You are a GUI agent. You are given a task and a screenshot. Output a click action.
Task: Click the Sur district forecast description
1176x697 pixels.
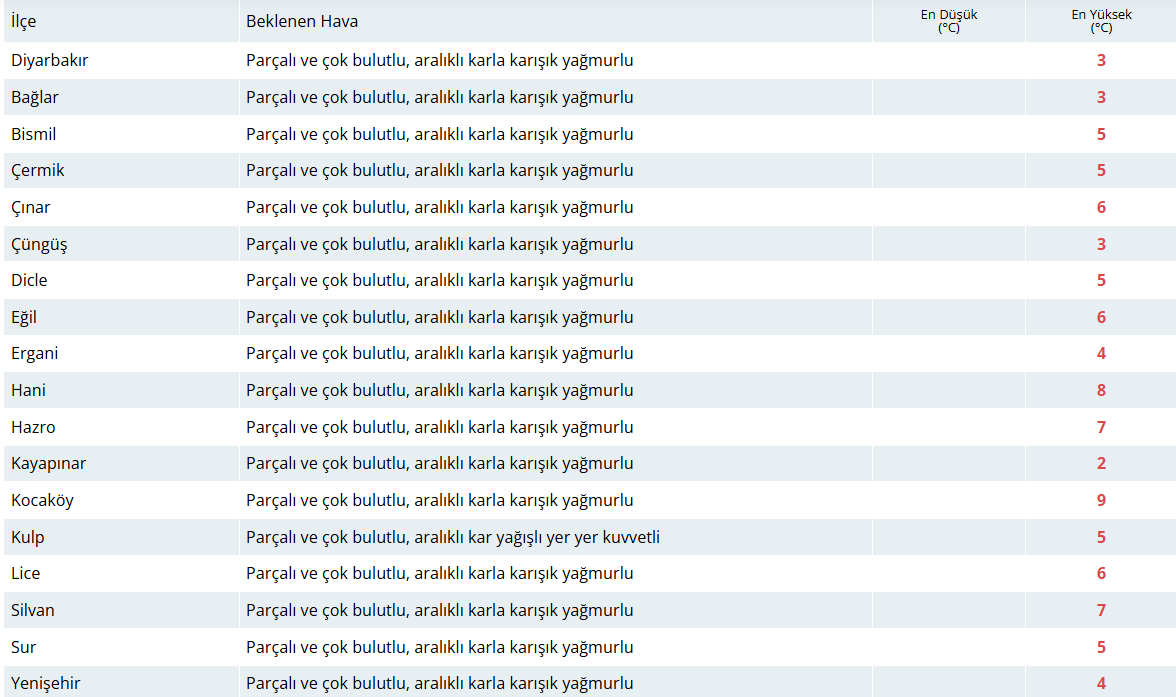[440, 646]
